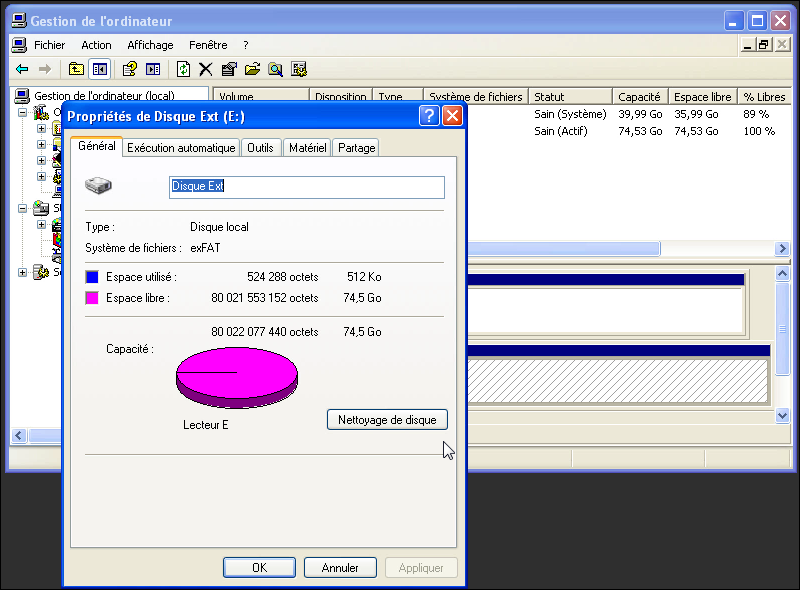Image resolution: width=800 pixels, height=590 pixels.
Task: Sort by the Système de fichiers column header
Action: (x=476, y=96)
